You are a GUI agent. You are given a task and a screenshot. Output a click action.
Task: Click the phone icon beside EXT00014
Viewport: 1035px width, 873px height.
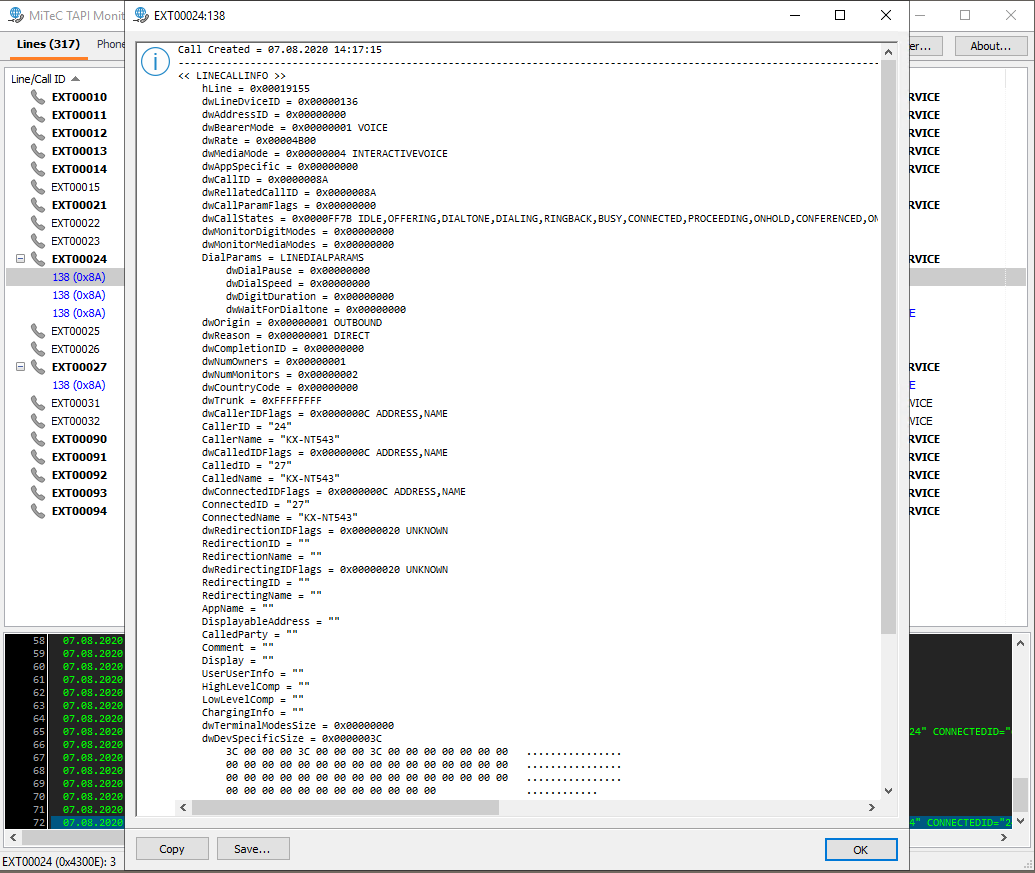(38, 169)
